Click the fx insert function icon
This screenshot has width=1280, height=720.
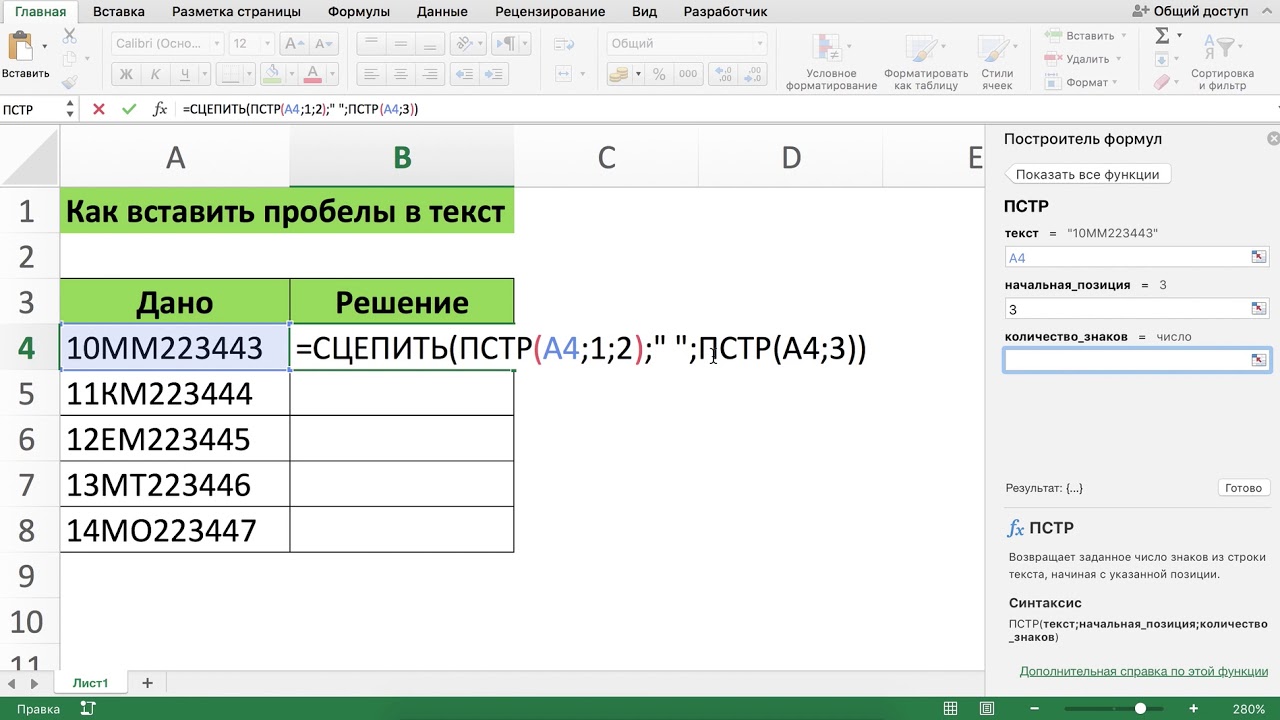(x=159, y=109)
